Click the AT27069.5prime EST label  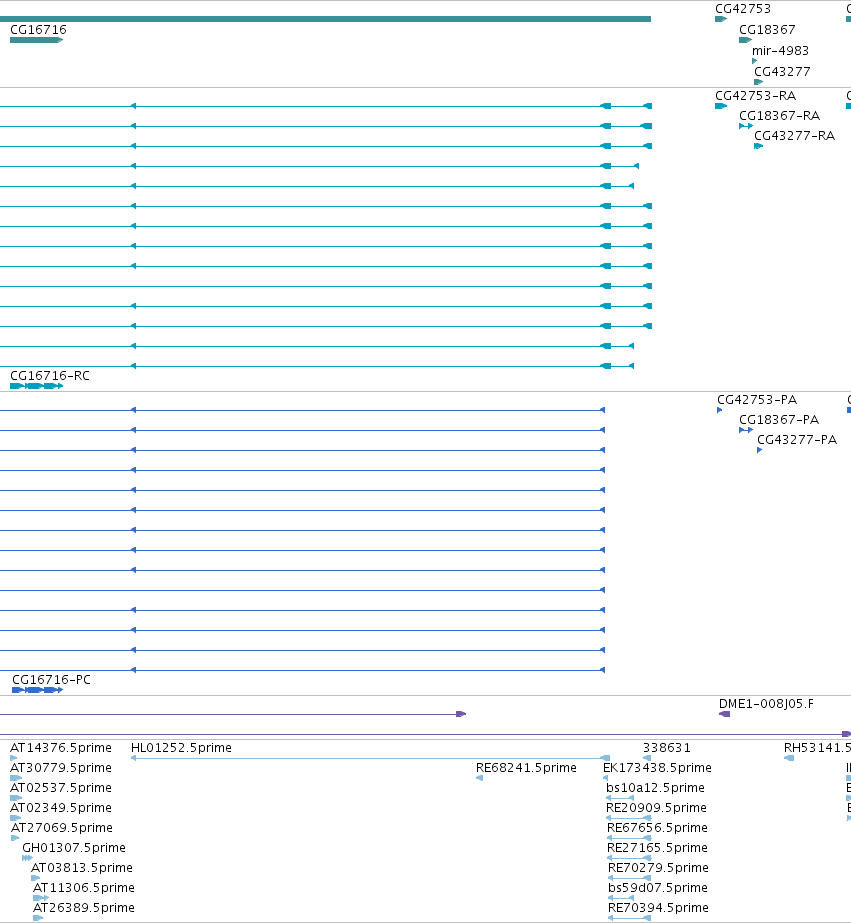click(x=62, y=828)
